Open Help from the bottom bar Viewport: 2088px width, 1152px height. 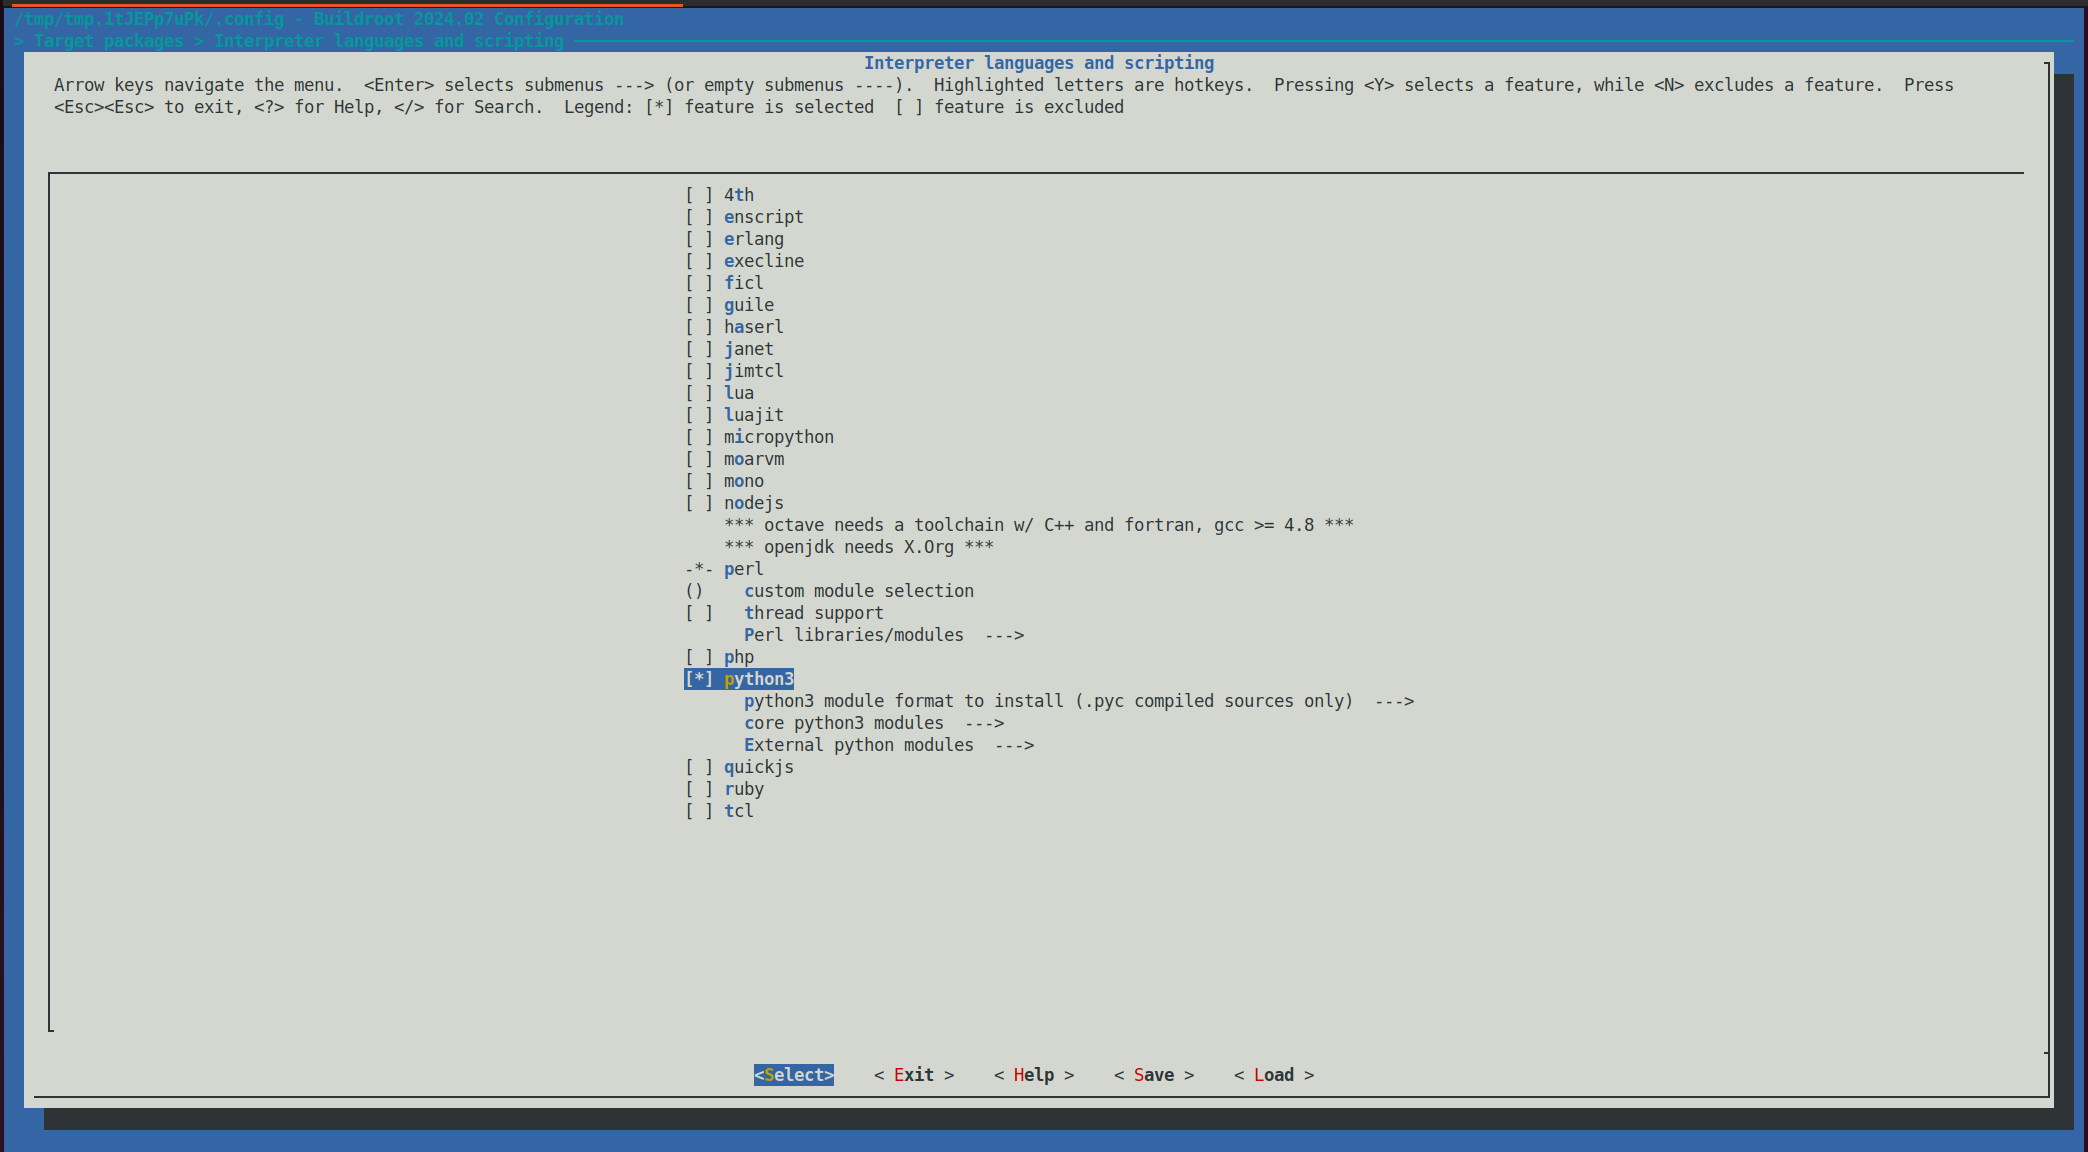point(1034,1075)
